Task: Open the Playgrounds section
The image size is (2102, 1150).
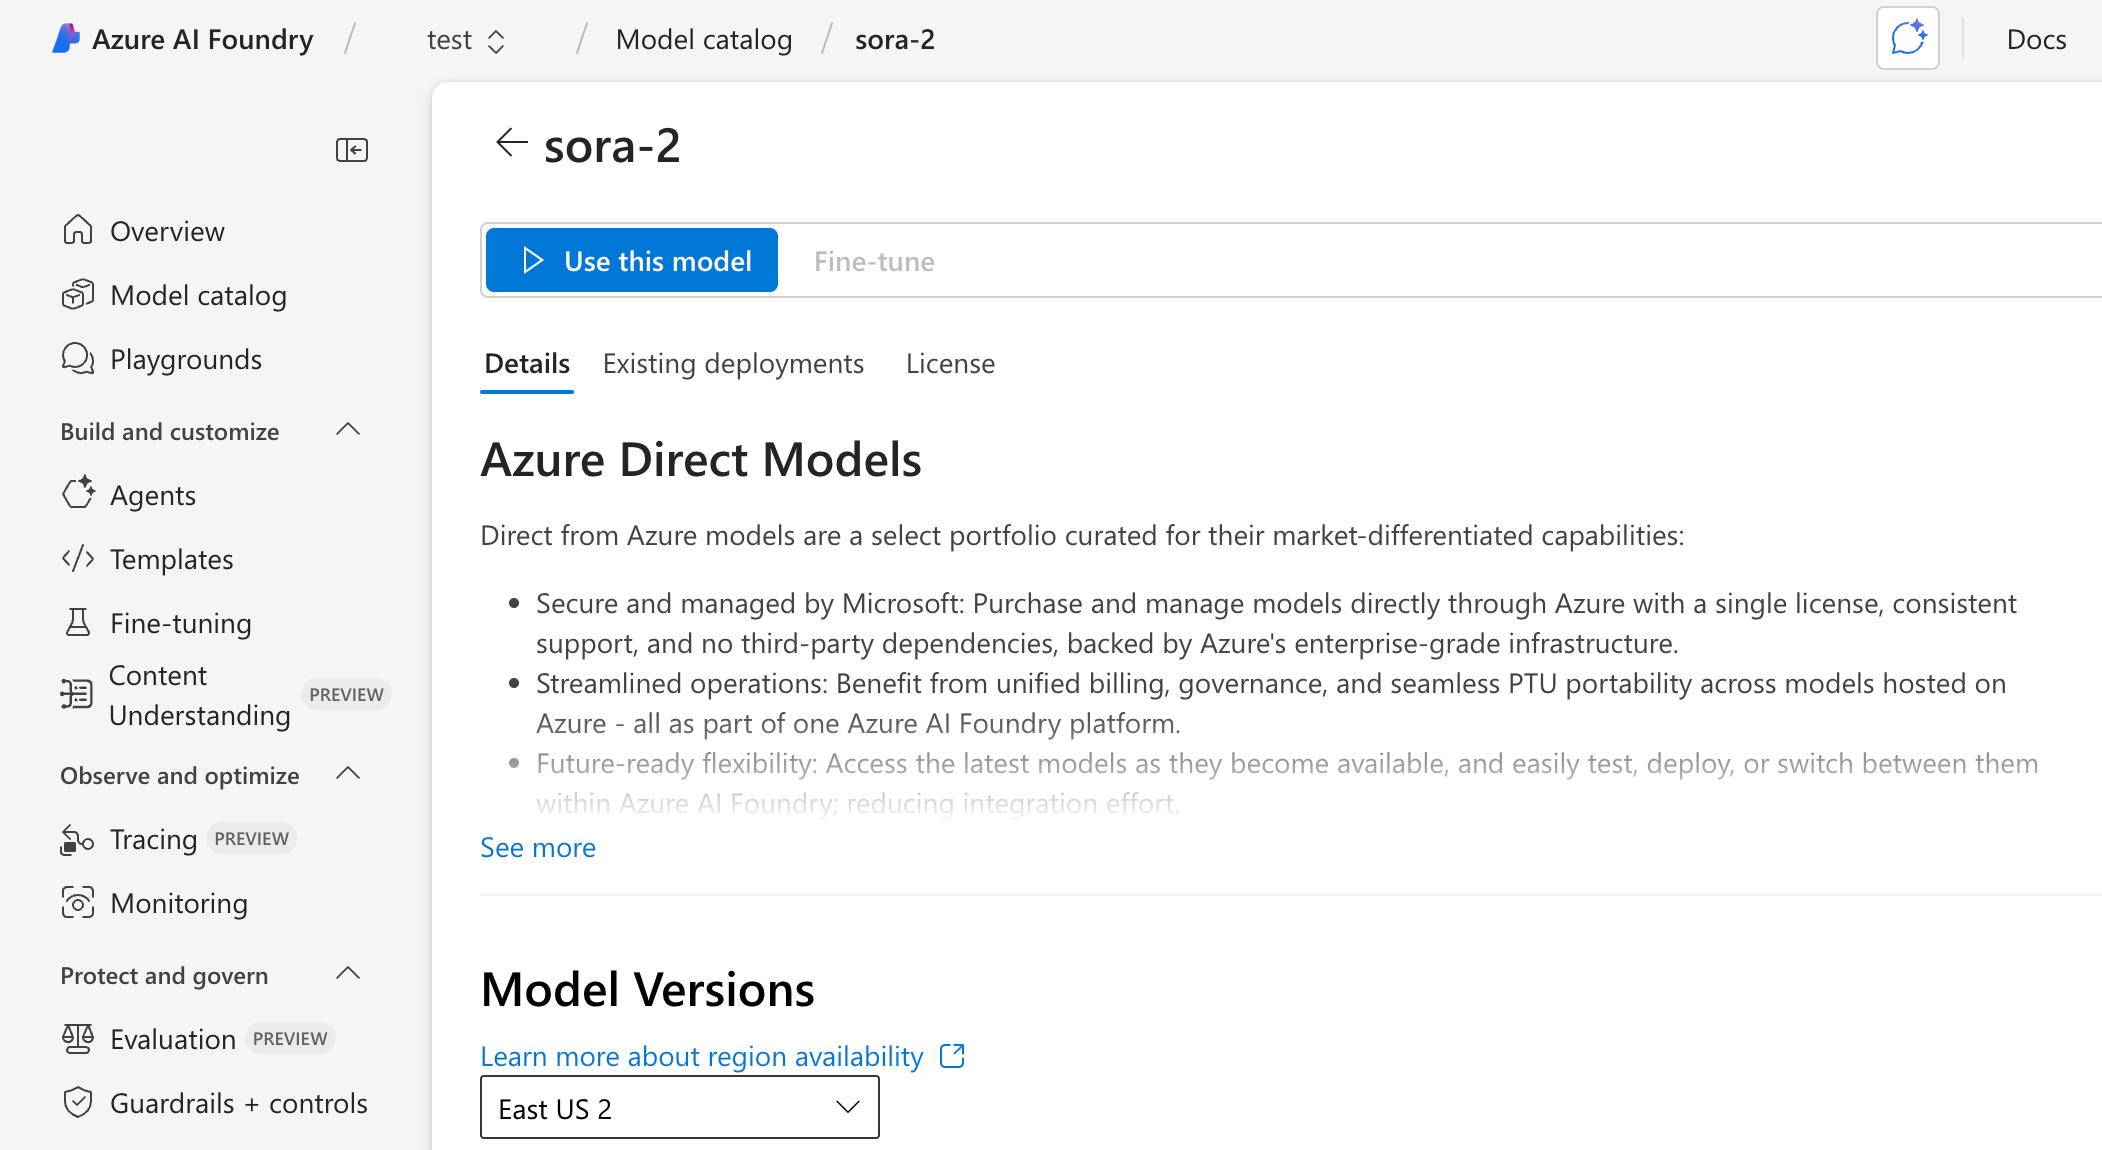Action: pyautogui.click(x=186, y=358)
